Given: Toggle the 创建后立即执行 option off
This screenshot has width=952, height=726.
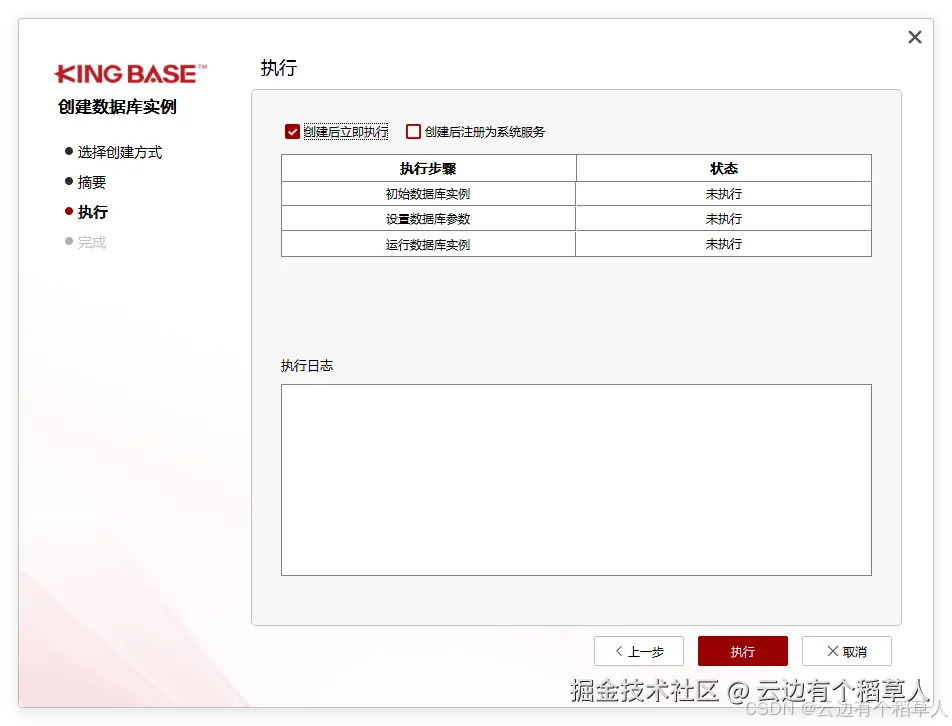Looking at the screenshot, I should pyautogui.click(x=292, y=131).
